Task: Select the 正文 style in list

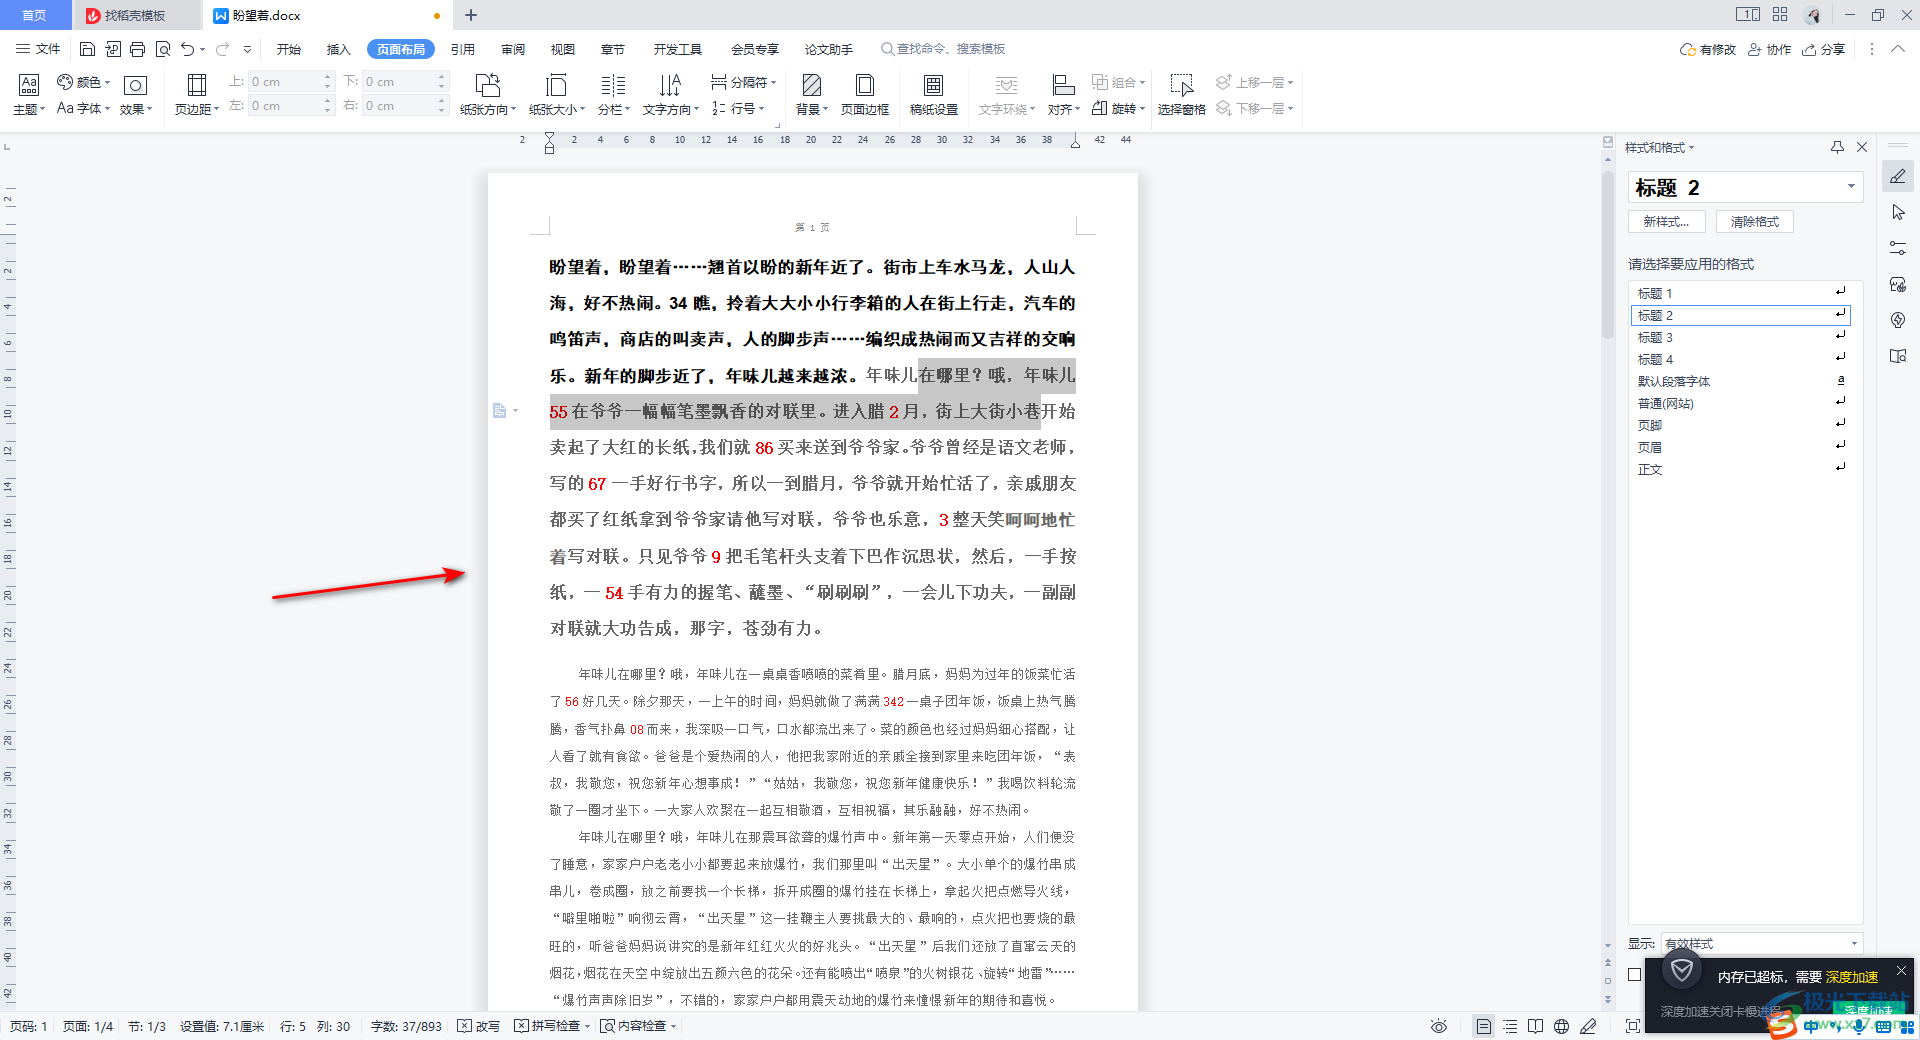Action: [1740, 469]
